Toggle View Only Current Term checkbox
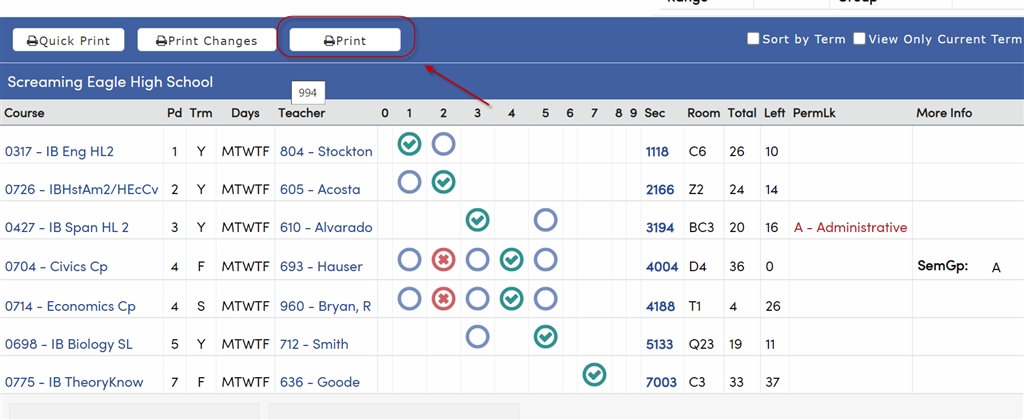 coord(859,39)
